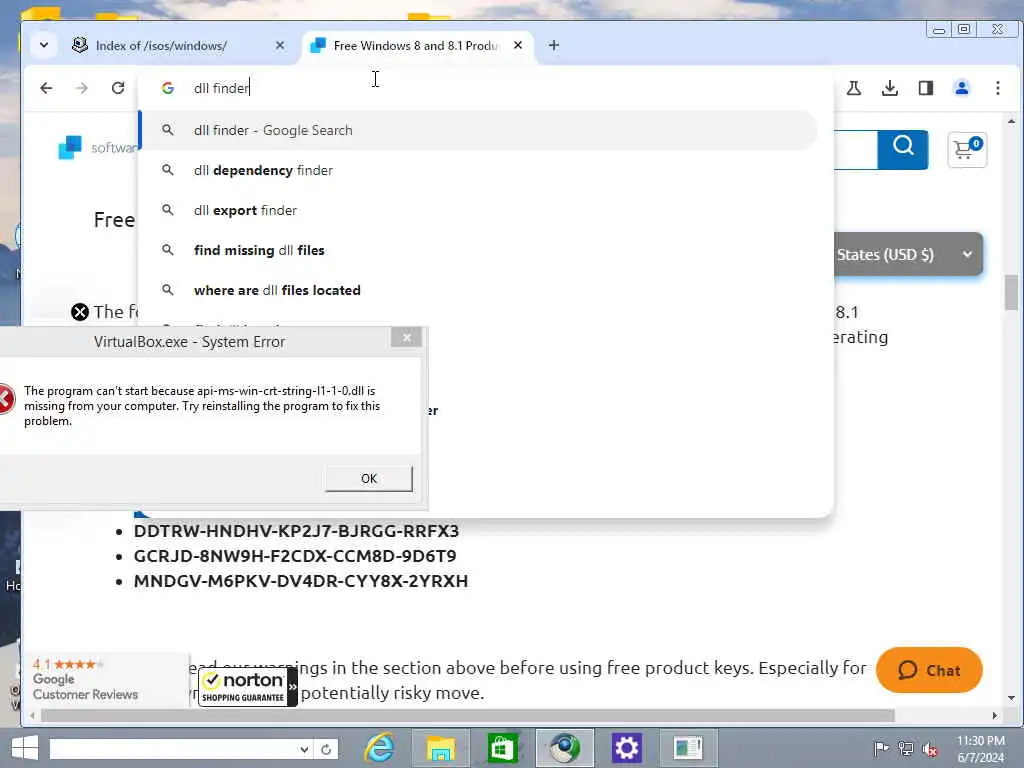Click the browser globe taskbar icon
Viewport: 1024px width, 768px height.
point(564,748)
